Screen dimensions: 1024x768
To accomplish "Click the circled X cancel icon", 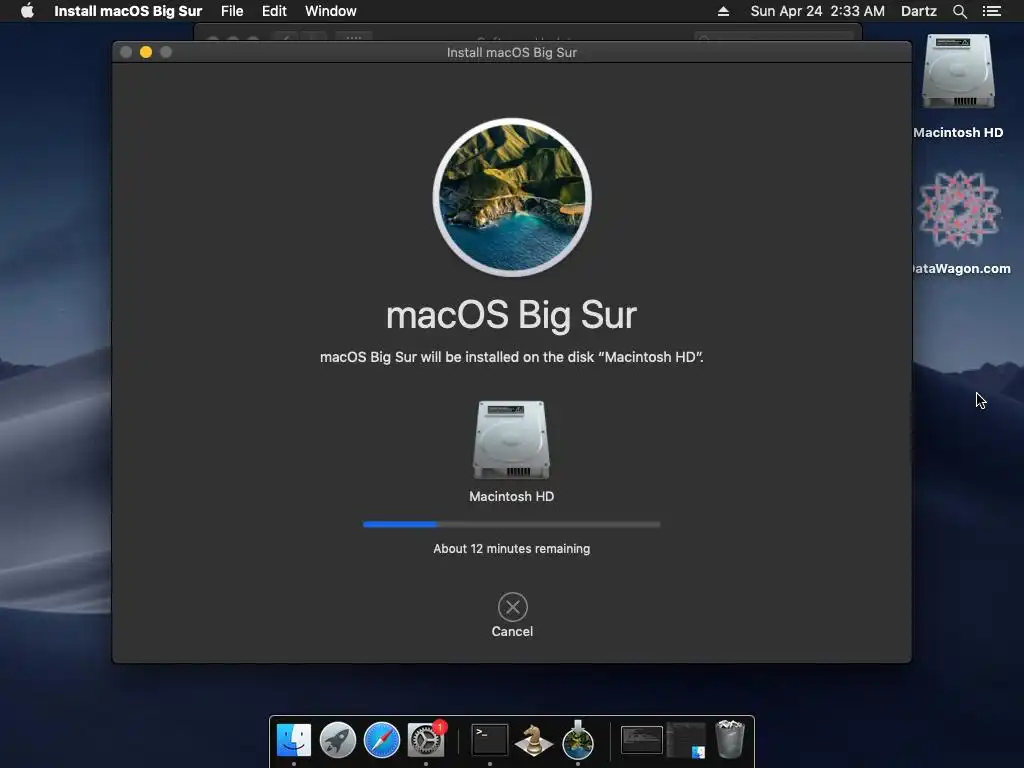I will [513, 607].
